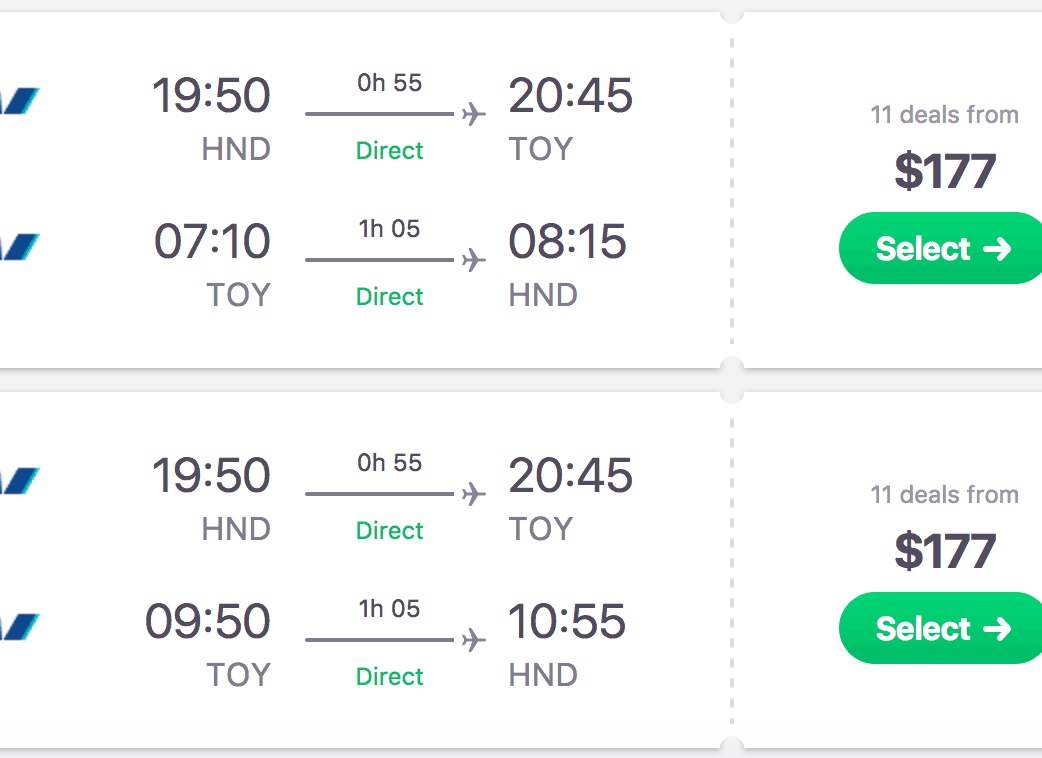Click the airline logo beside the 07:10 departure
This screenshot has height=758, width=1042.
click(x=20, y=246)
